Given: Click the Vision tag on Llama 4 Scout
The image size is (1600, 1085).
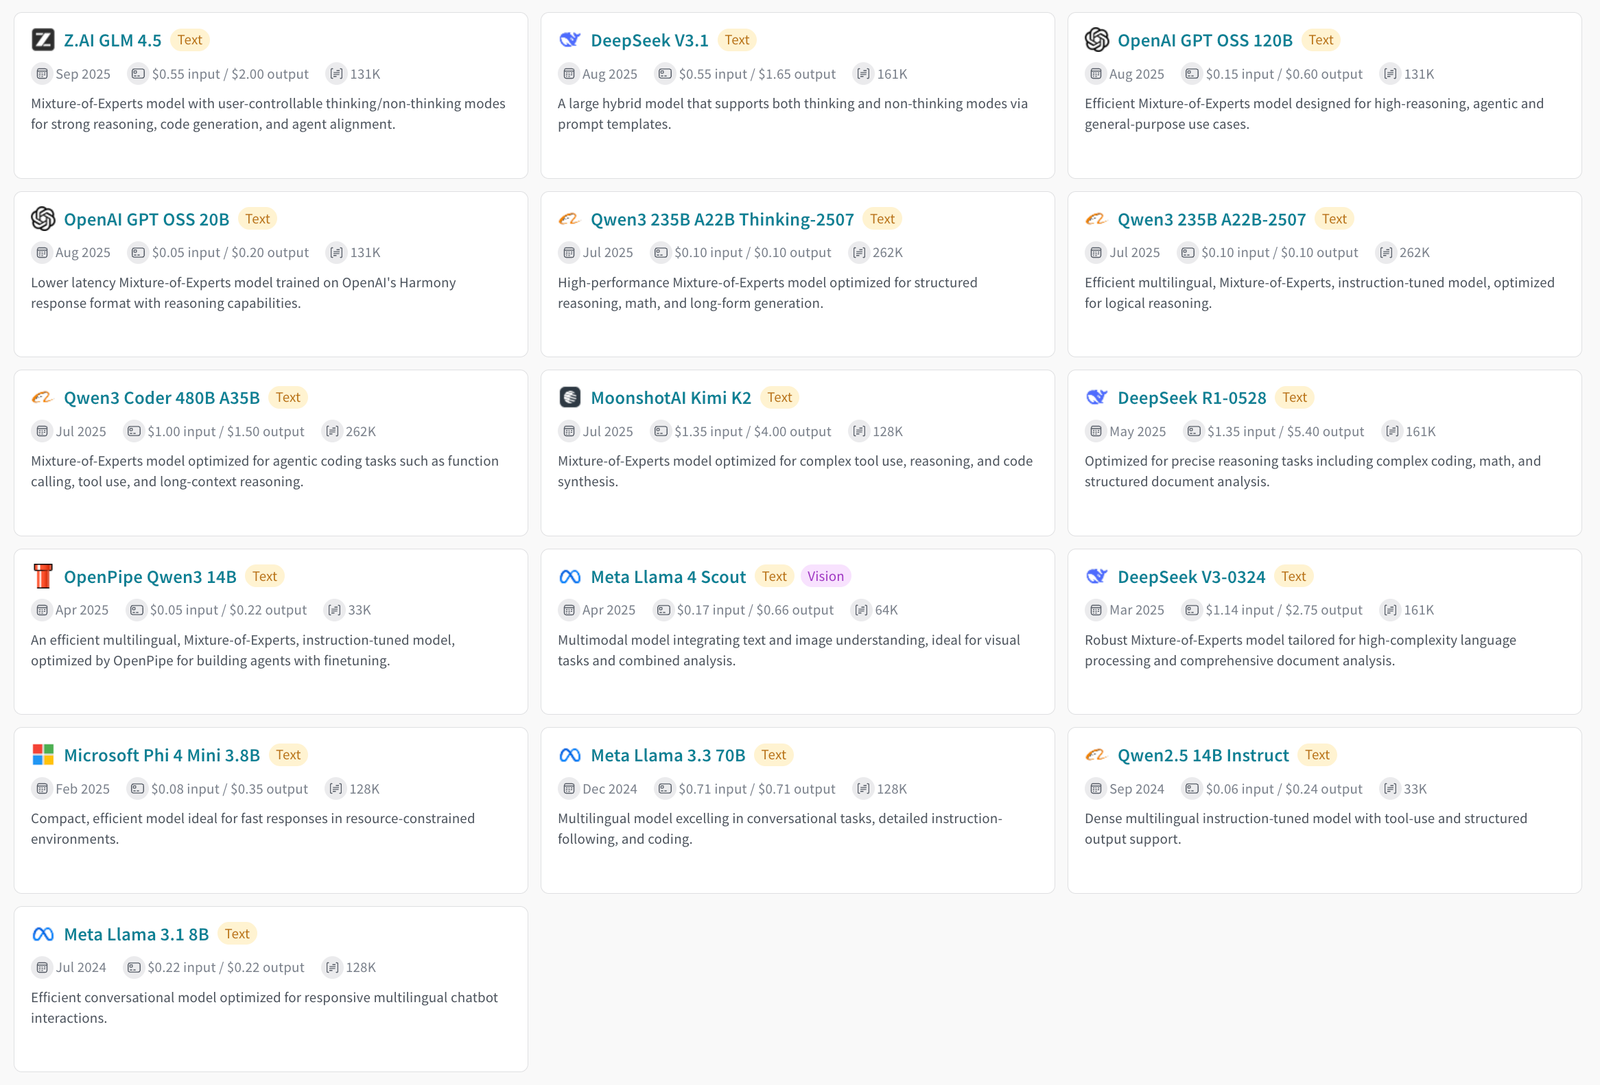Looking at the screenshot, I should point(825,577).
